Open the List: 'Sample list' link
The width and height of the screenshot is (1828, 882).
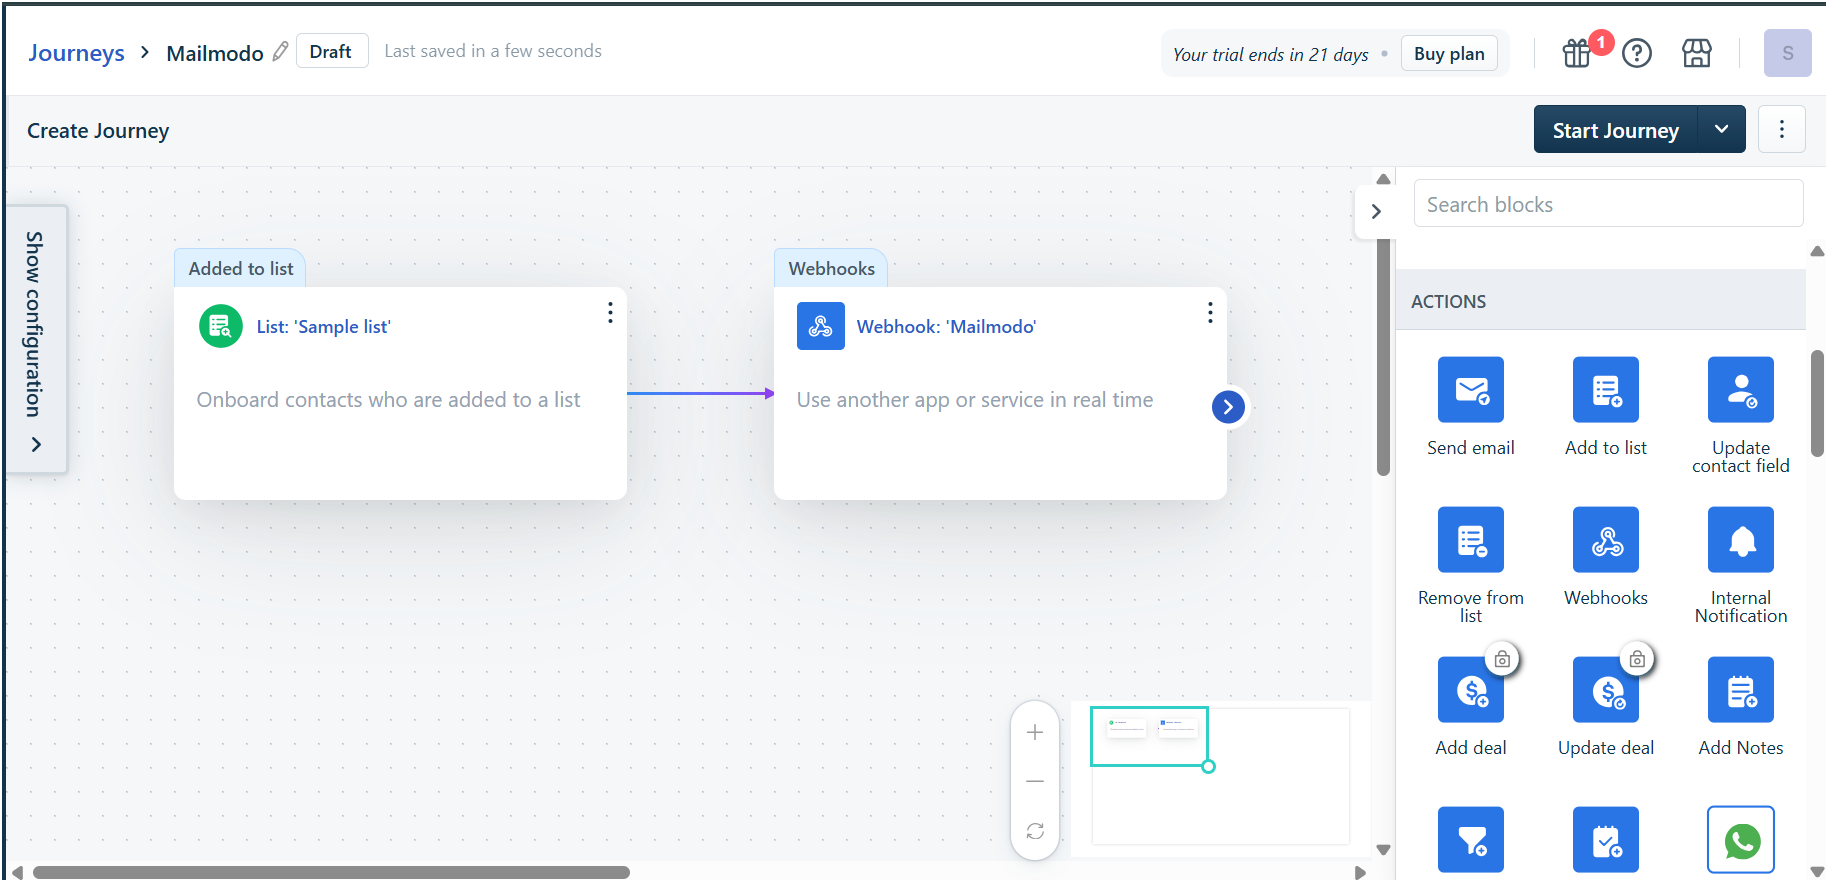coord(323,327)
